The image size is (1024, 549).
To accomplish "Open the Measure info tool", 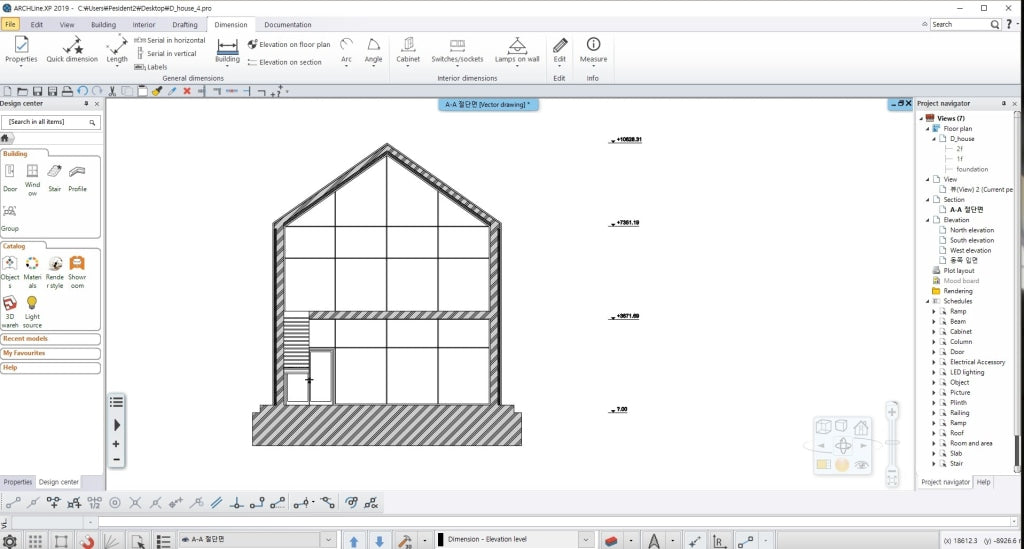I will click(593, 50).
